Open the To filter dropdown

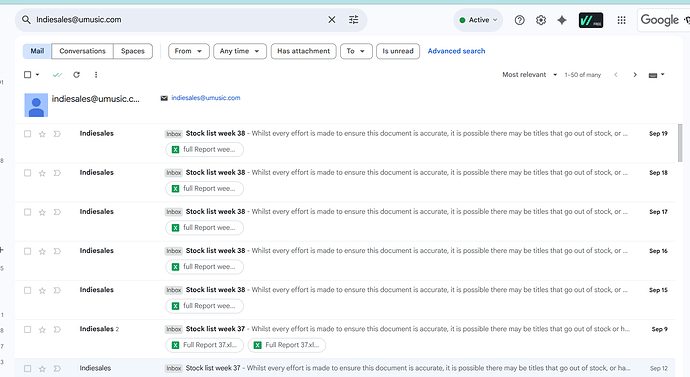[356, 51]
